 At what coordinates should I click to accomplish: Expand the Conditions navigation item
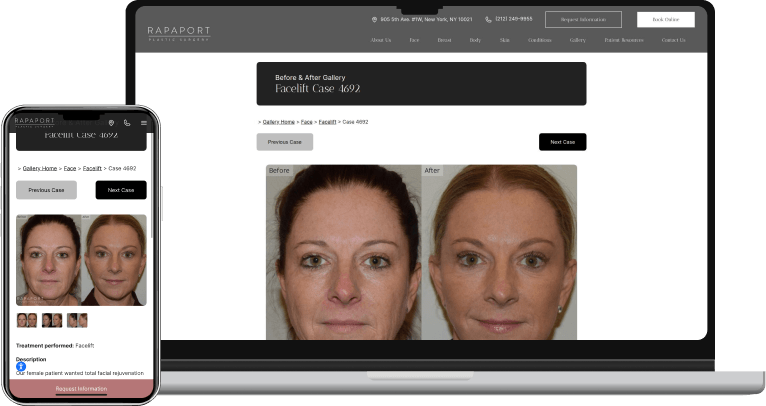(x=539, y=40)
